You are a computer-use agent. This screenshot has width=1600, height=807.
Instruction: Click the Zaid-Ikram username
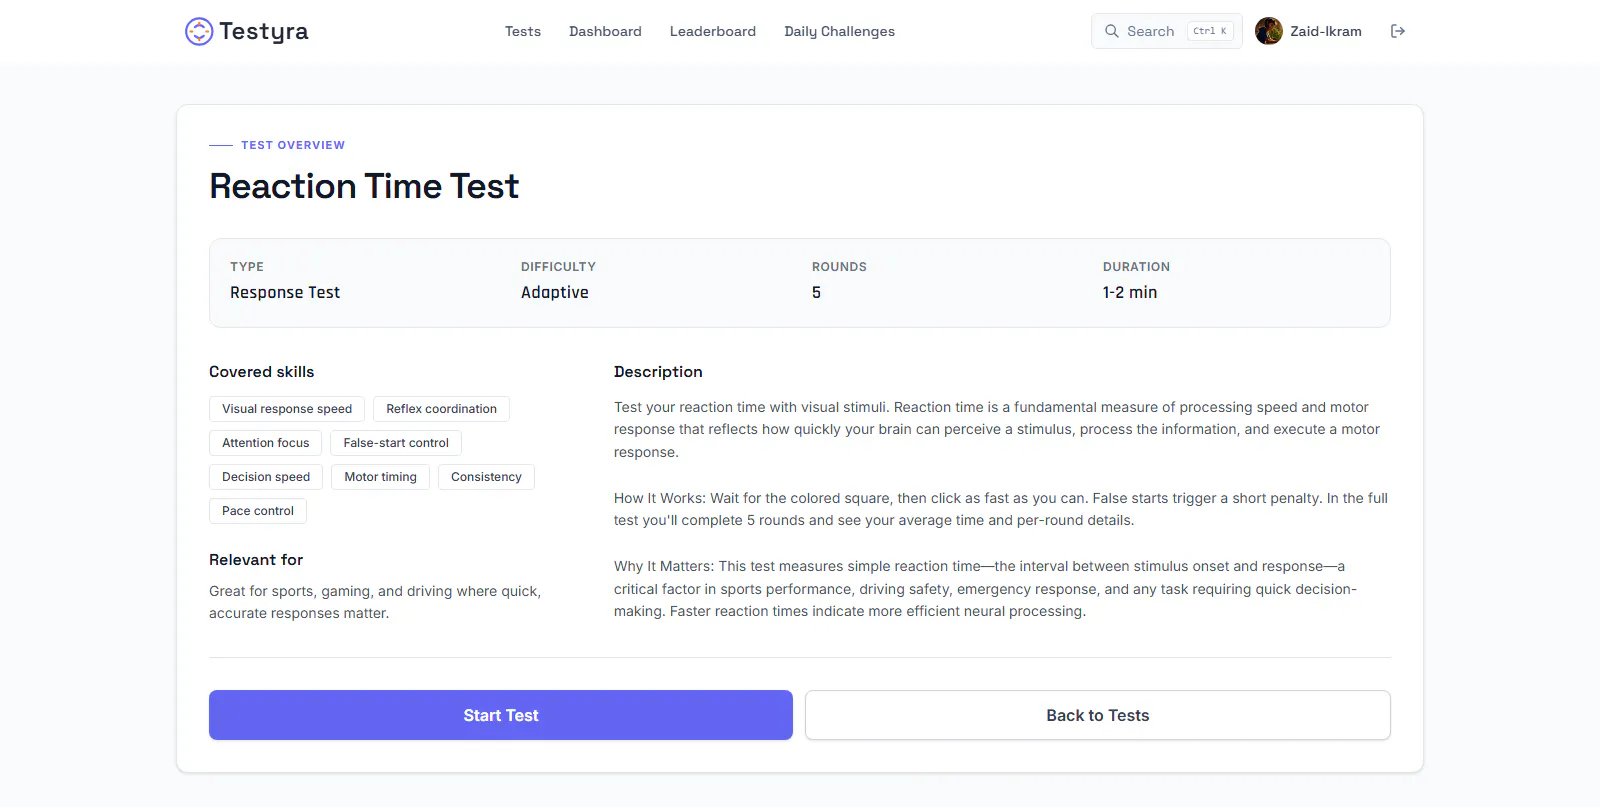point(1326,31)
